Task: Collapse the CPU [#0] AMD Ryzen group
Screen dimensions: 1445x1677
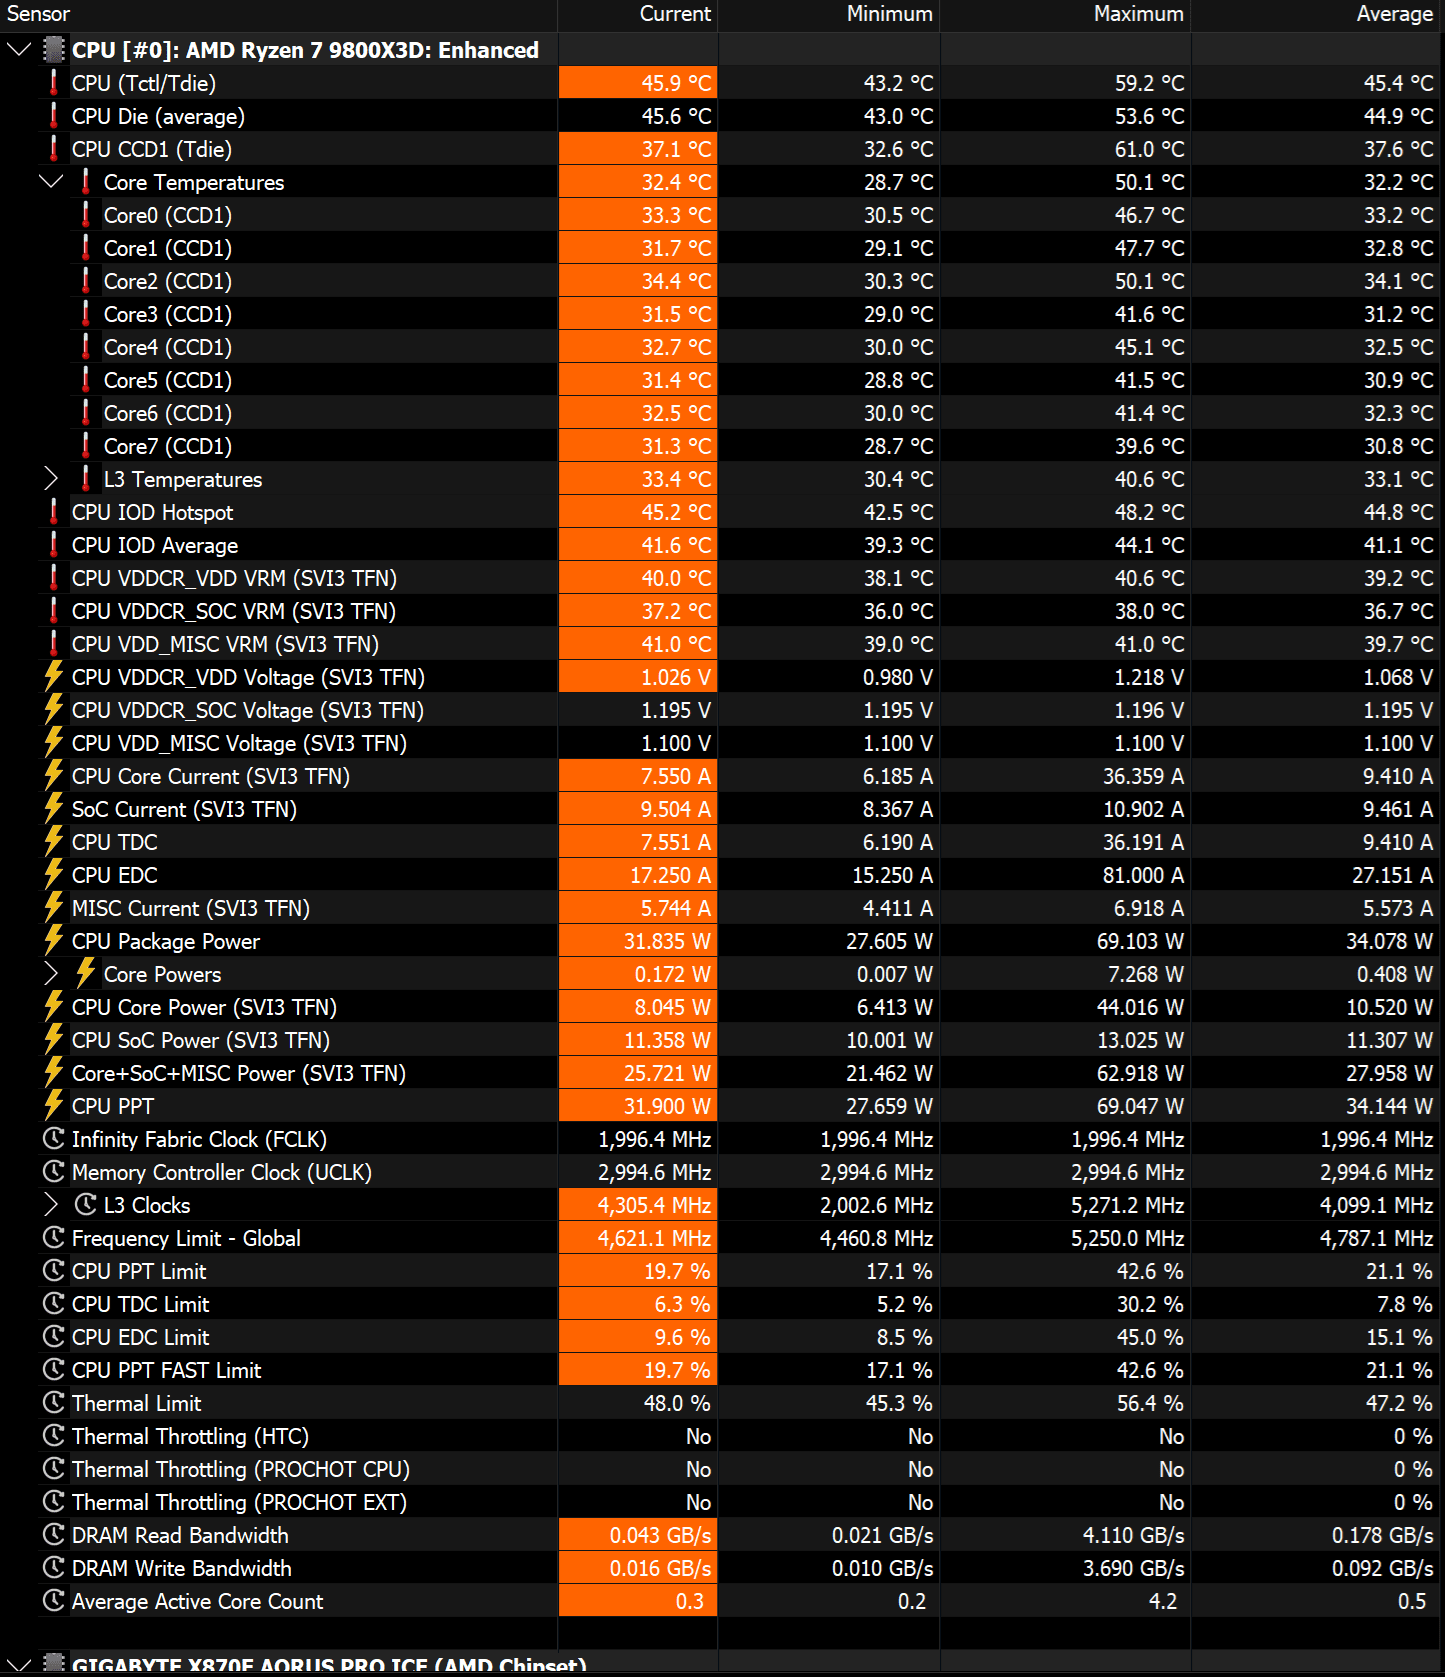Action: tap(19, 50)
